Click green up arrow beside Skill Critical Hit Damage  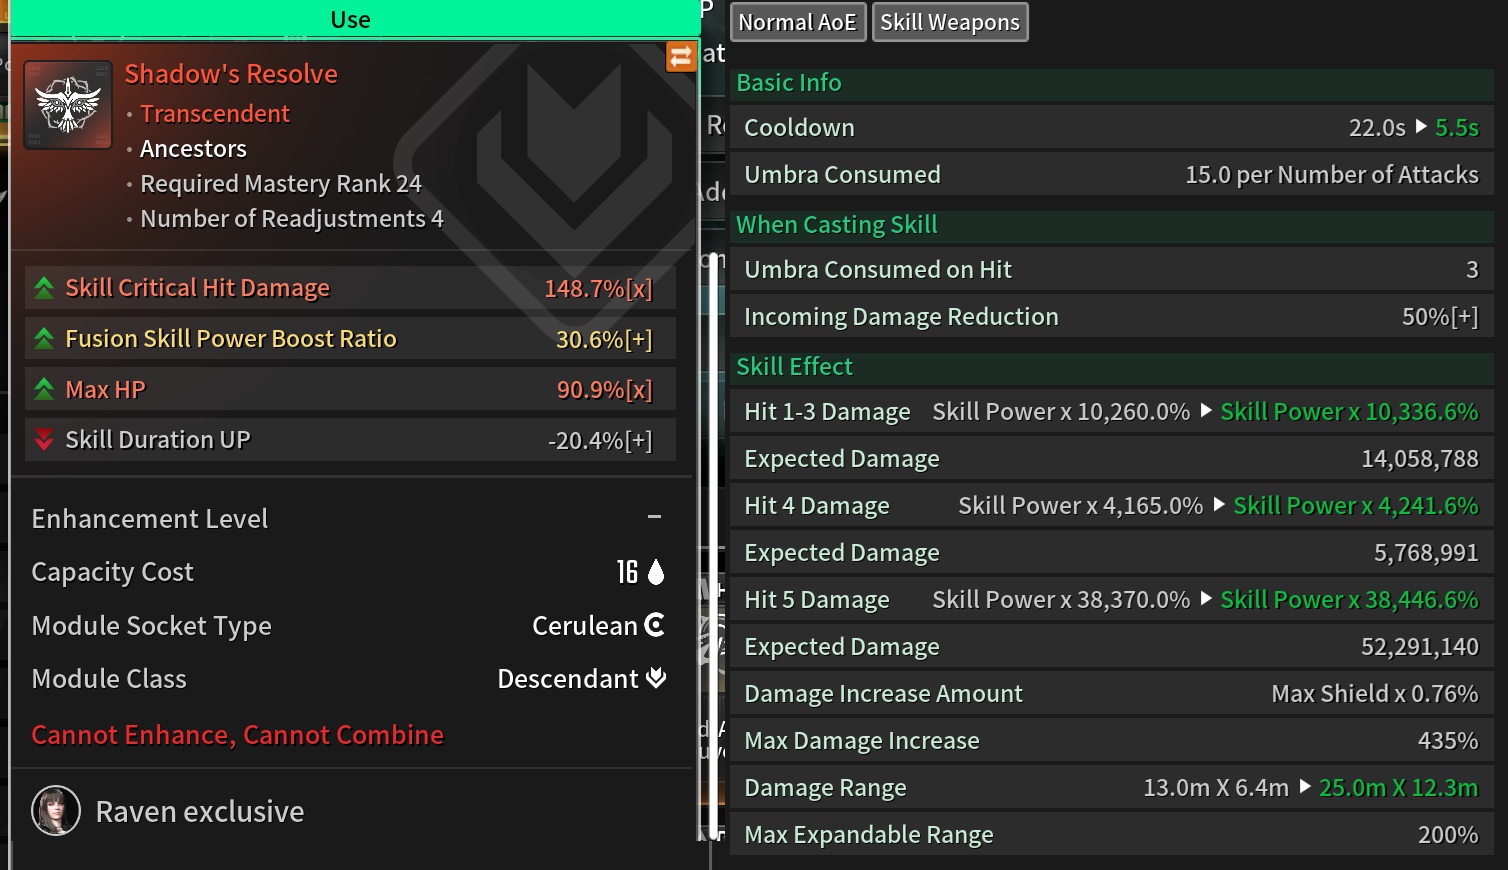pos(44,288)
